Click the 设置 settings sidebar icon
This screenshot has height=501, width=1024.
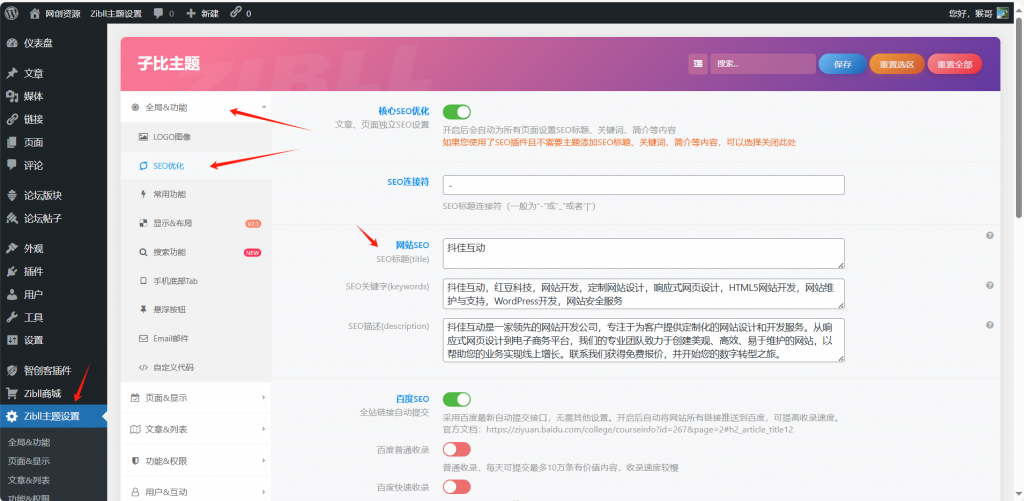click(12, 340)
